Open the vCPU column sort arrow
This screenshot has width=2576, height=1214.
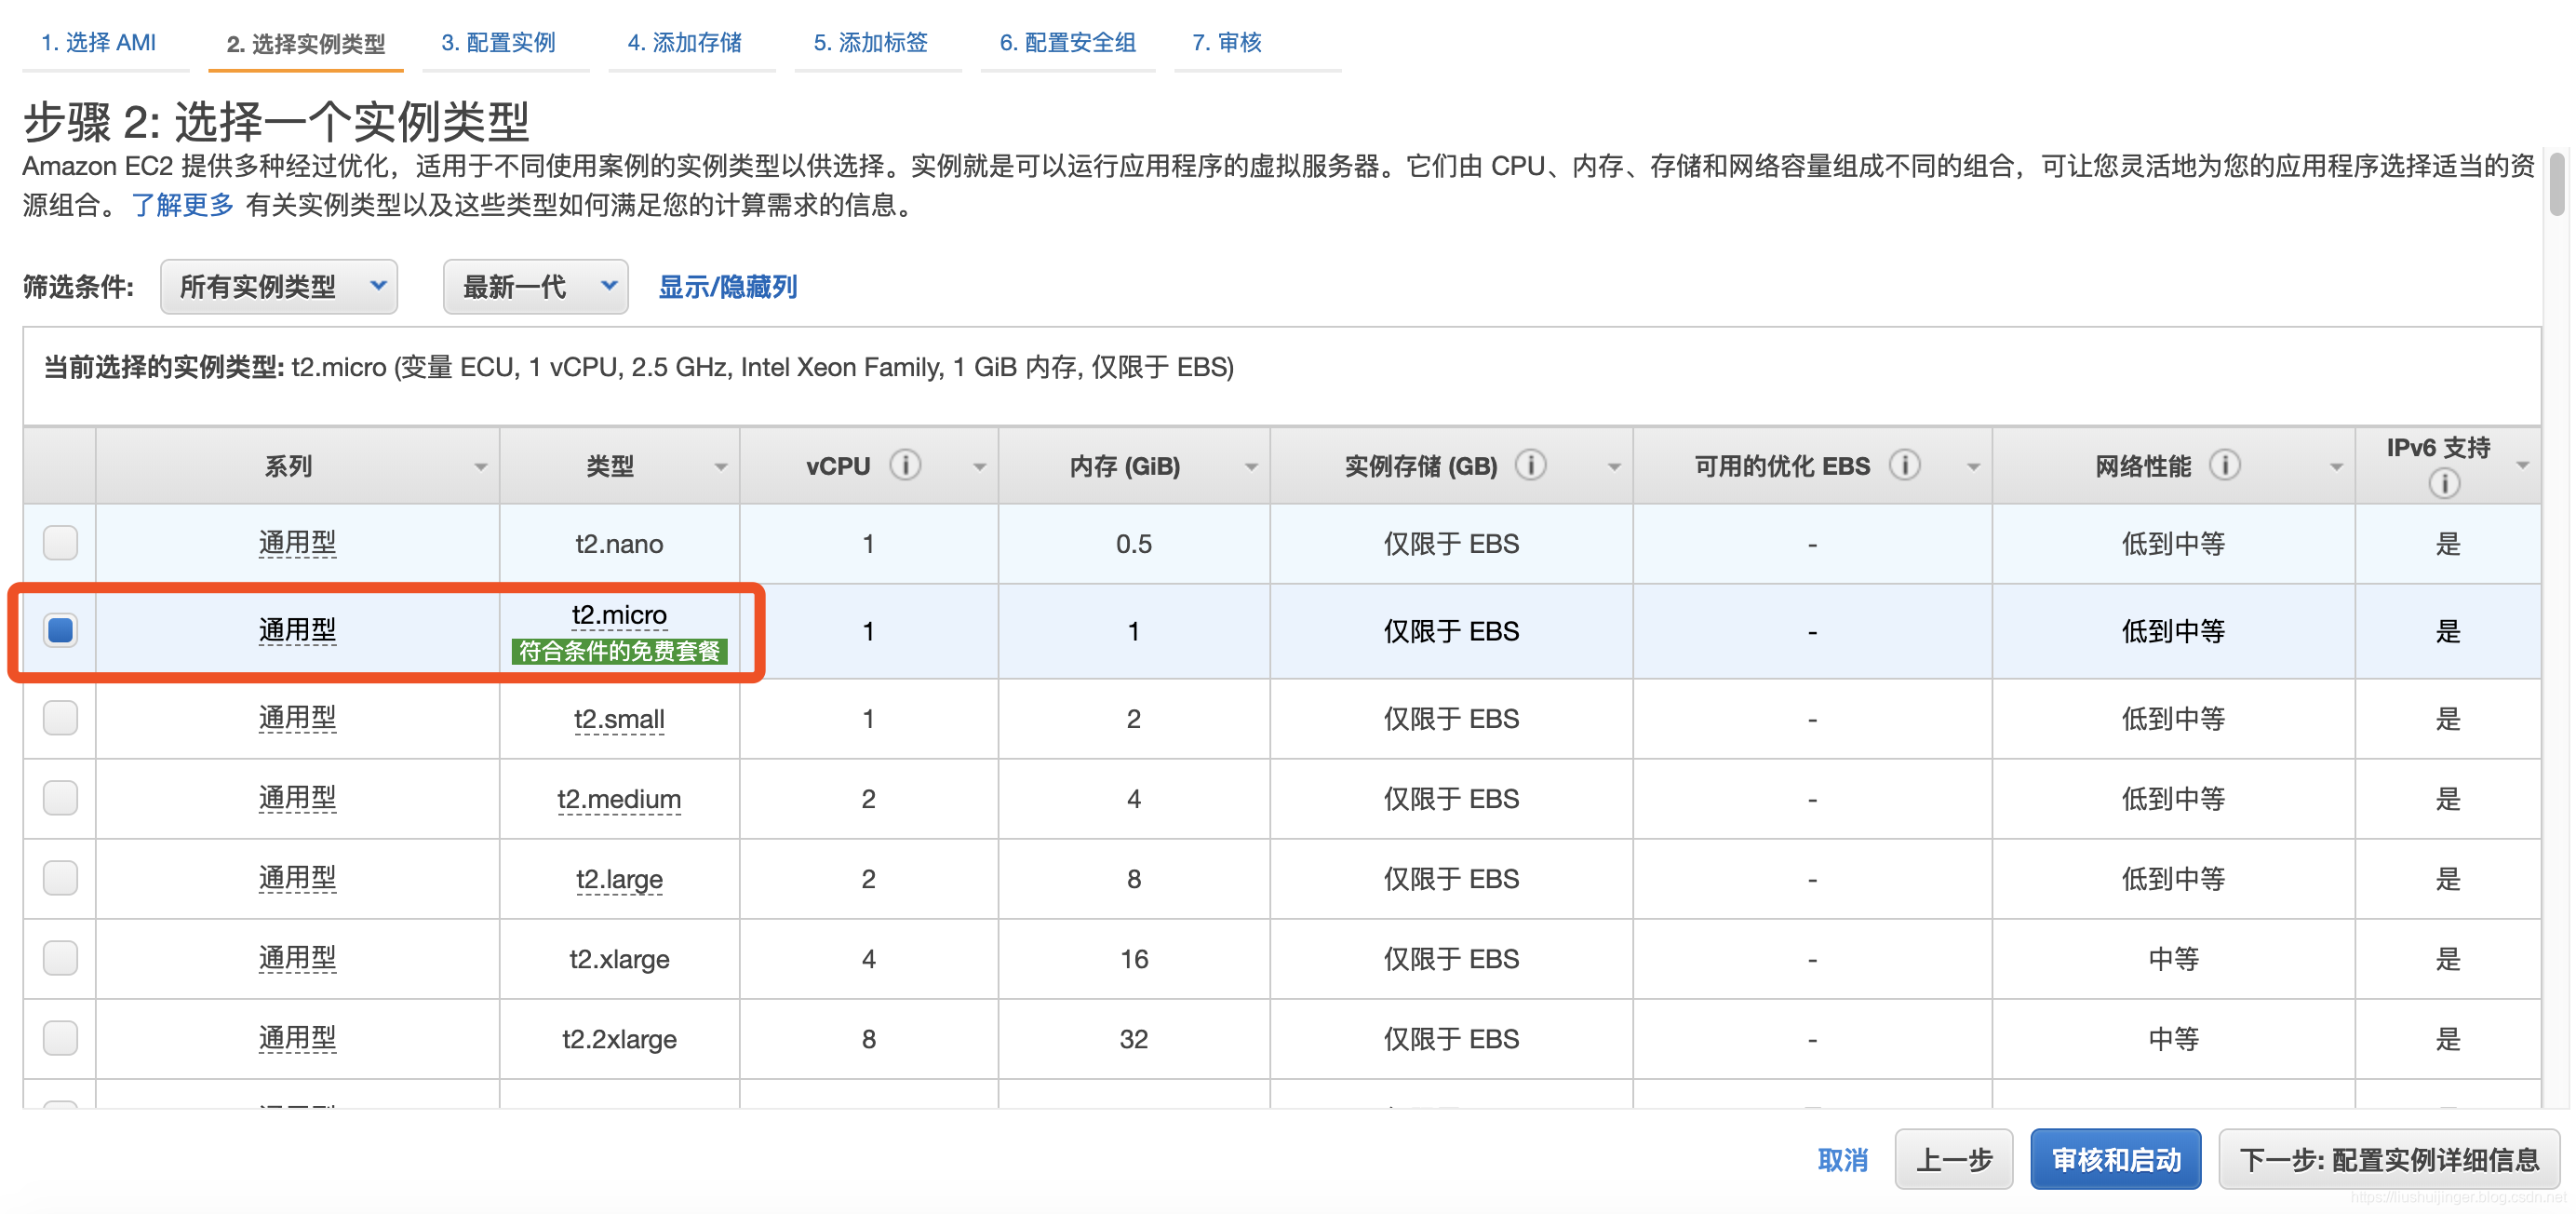tap(980, 467)
